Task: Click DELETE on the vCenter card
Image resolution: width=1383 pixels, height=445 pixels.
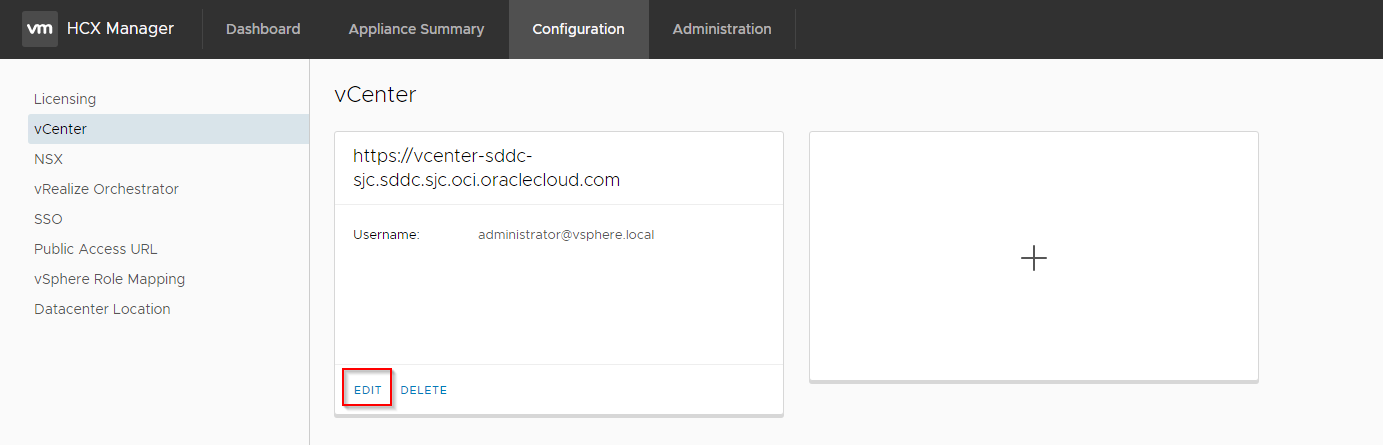Action: [424, 390]
